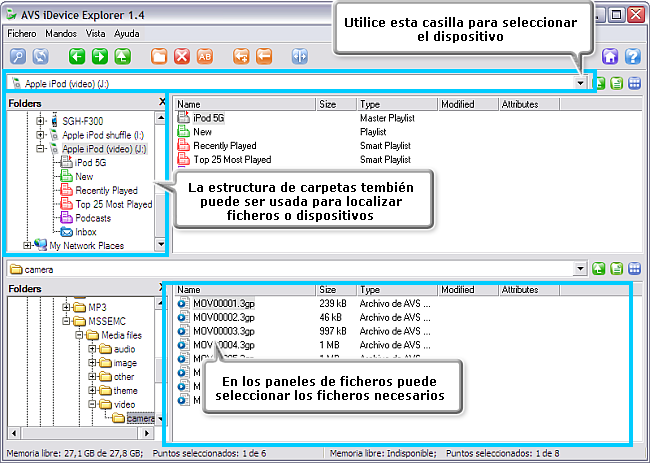The width and height of the screenshot is (650, 463).
Task: Open the Vista menu
Action: pos(95,34)
